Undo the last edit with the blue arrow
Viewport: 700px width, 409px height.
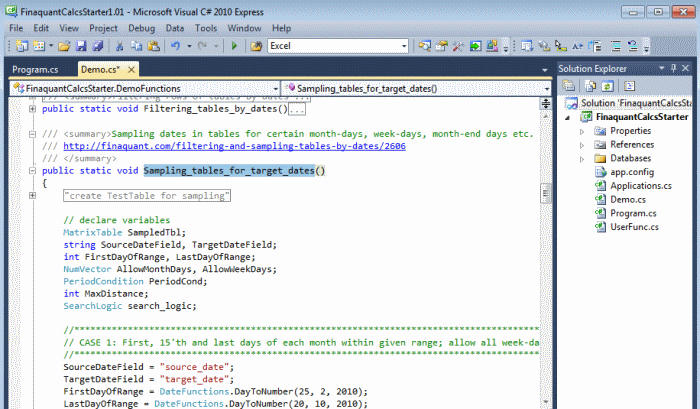175,46
